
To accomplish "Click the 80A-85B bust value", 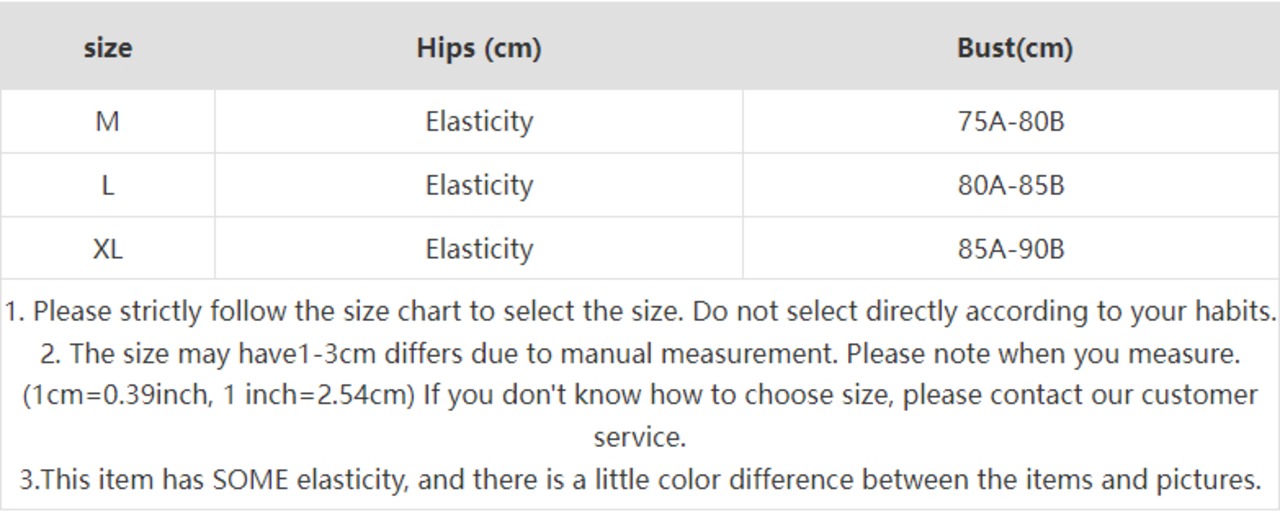I will [1011, 185].
